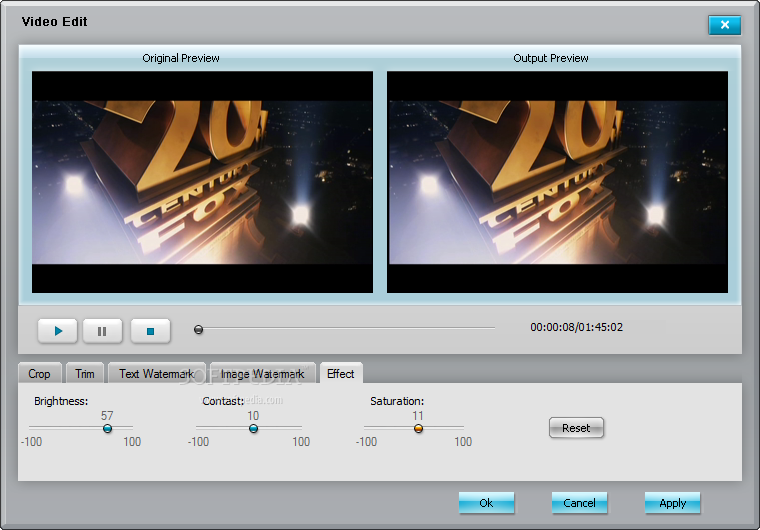Apply the effect settings

coord(672,503)
